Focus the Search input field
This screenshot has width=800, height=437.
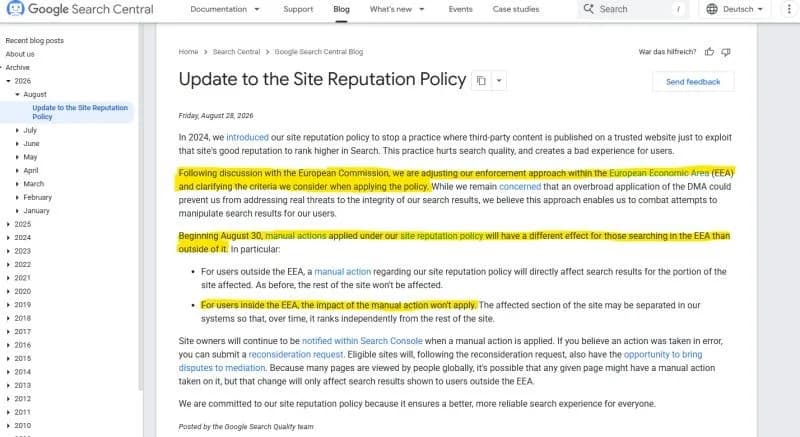633,9
